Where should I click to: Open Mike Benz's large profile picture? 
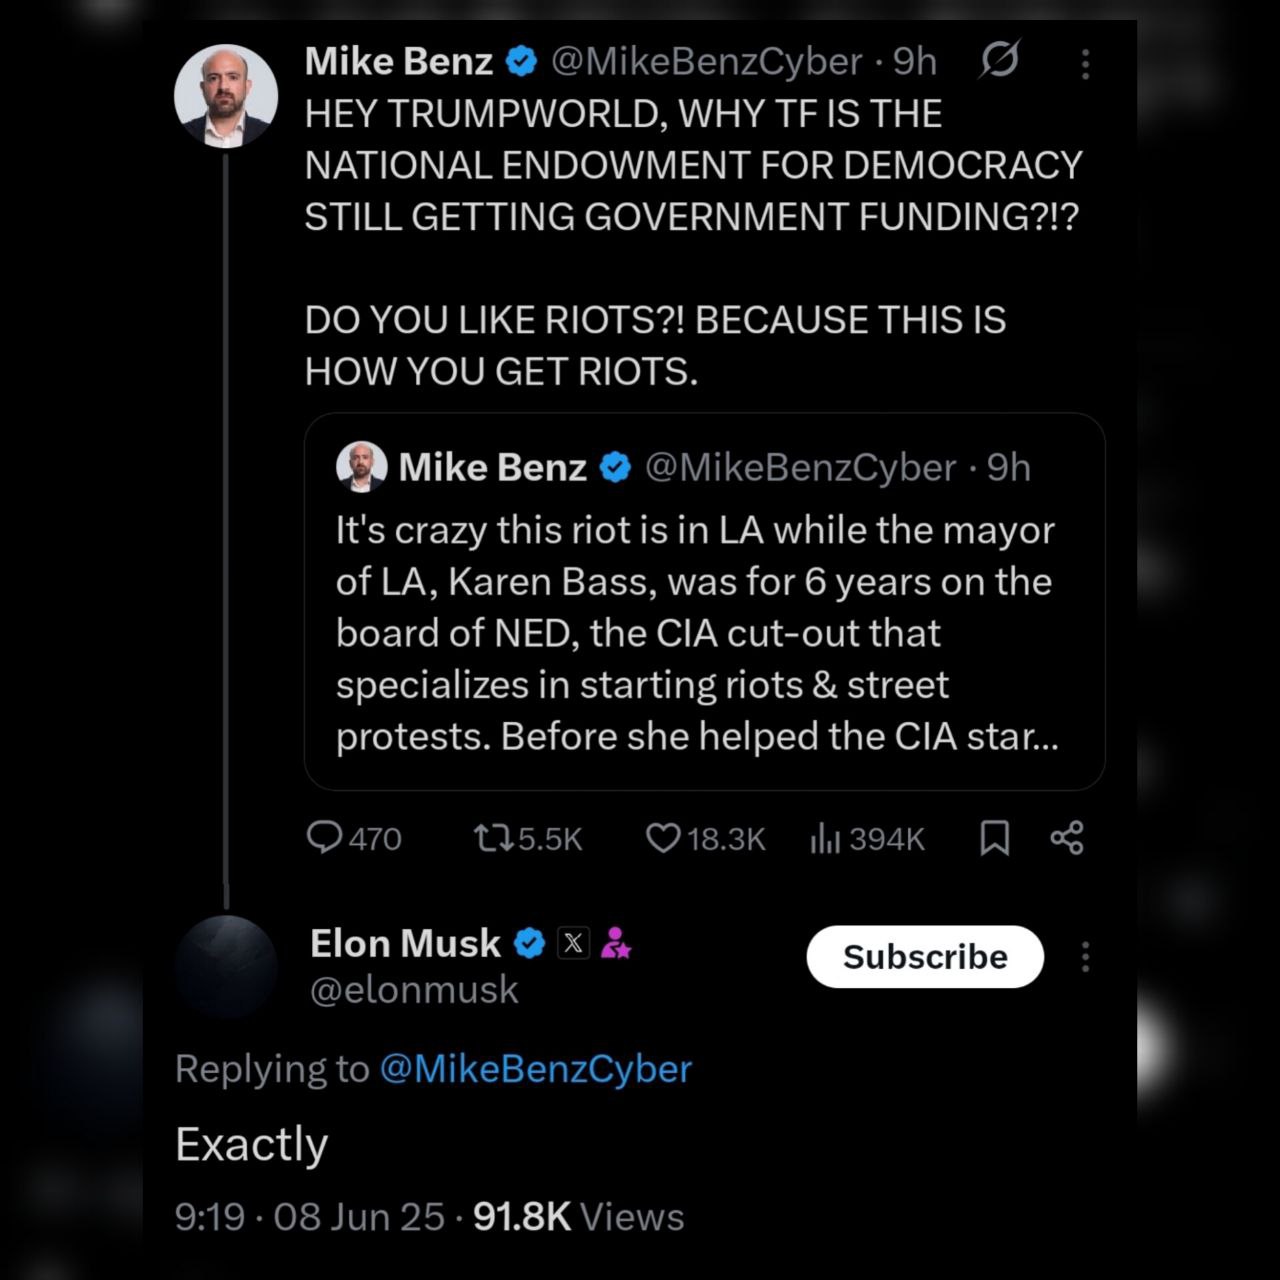click(226, 96)
